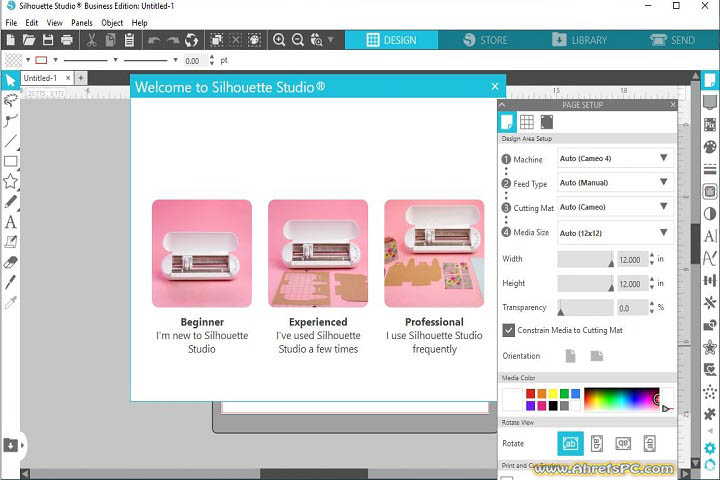Open the registration marks tab in Page Setup
The height and width of the screenshot is (480, 720).
click(x=546, y=122)
